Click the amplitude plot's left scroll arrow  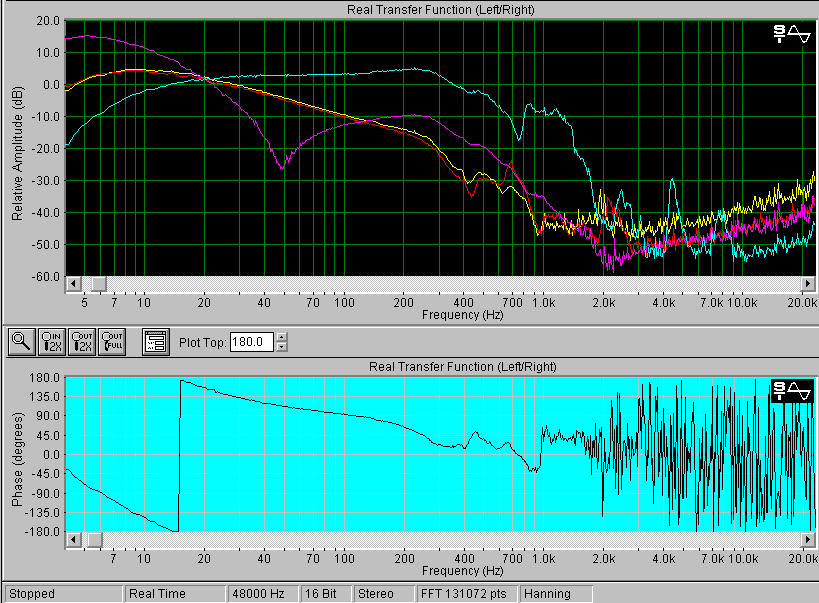point(73,284)
